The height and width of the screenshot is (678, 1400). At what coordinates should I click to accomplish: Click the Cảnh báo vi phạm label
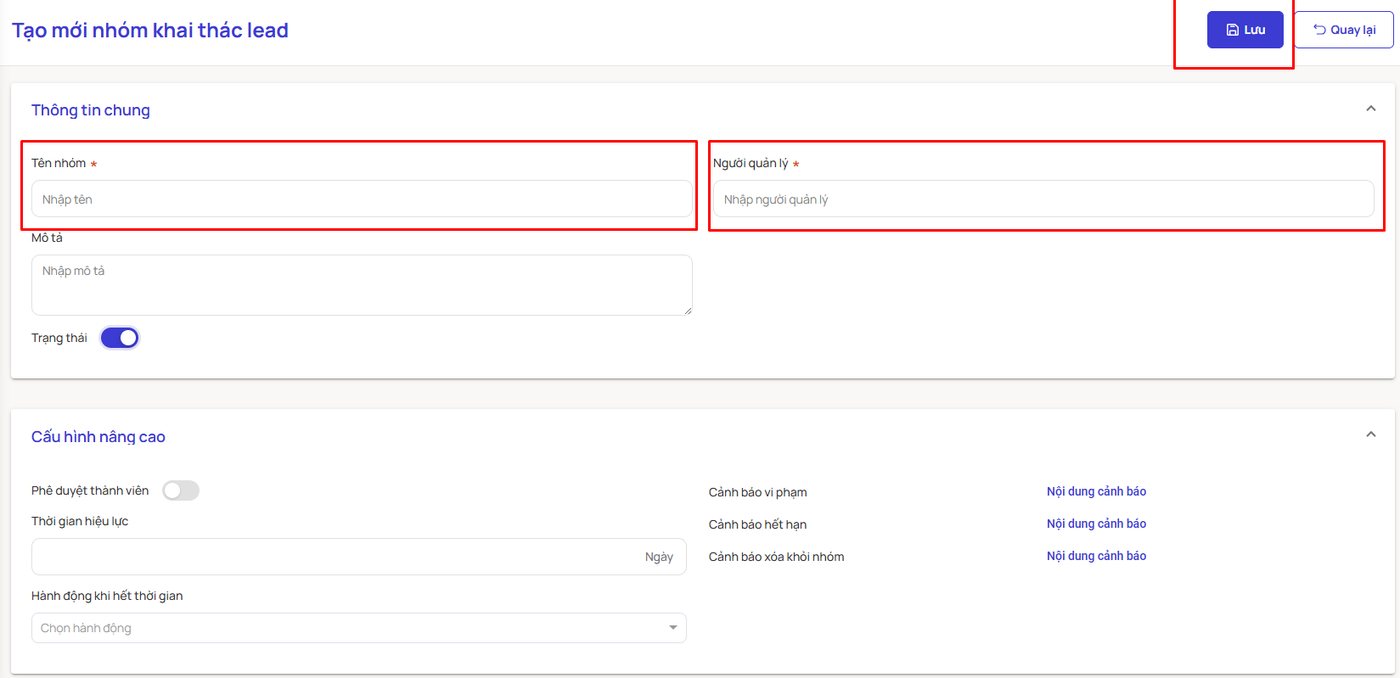758,492
